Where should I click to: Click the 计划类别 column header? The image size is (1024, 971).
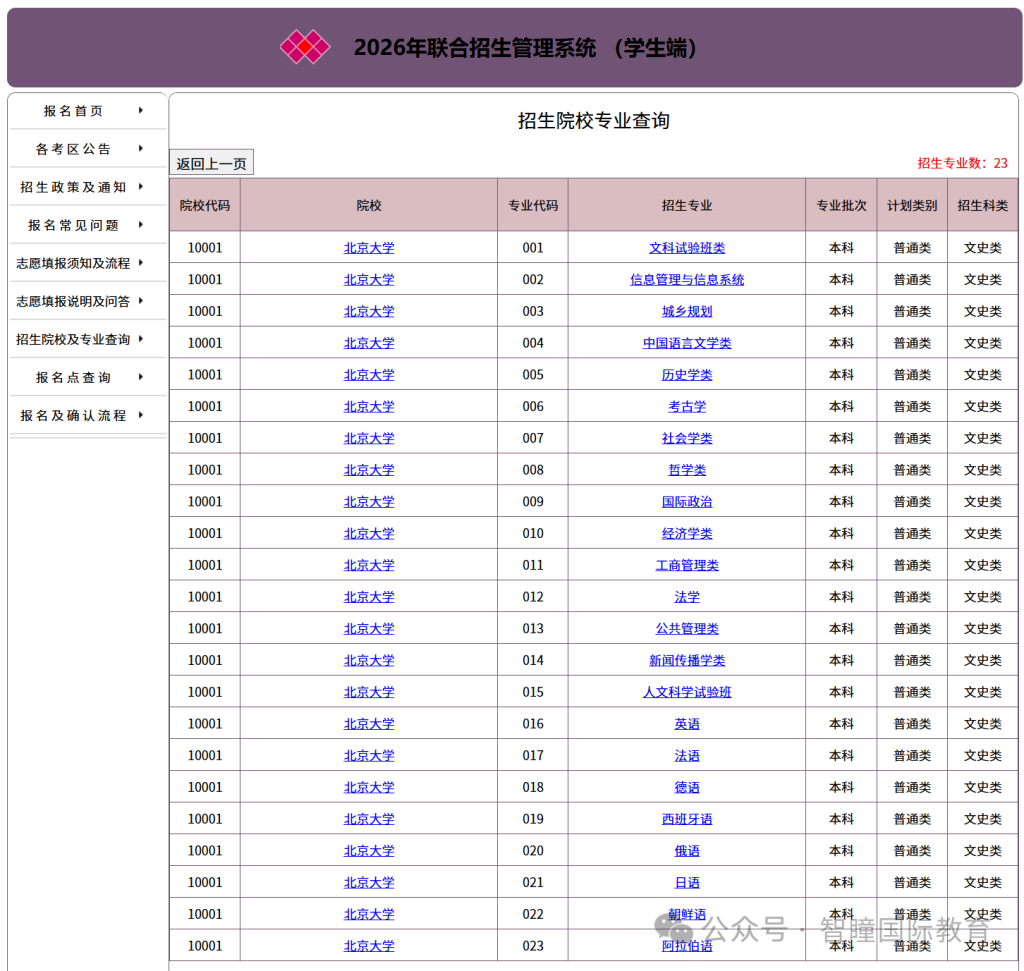tap(912, 205)
